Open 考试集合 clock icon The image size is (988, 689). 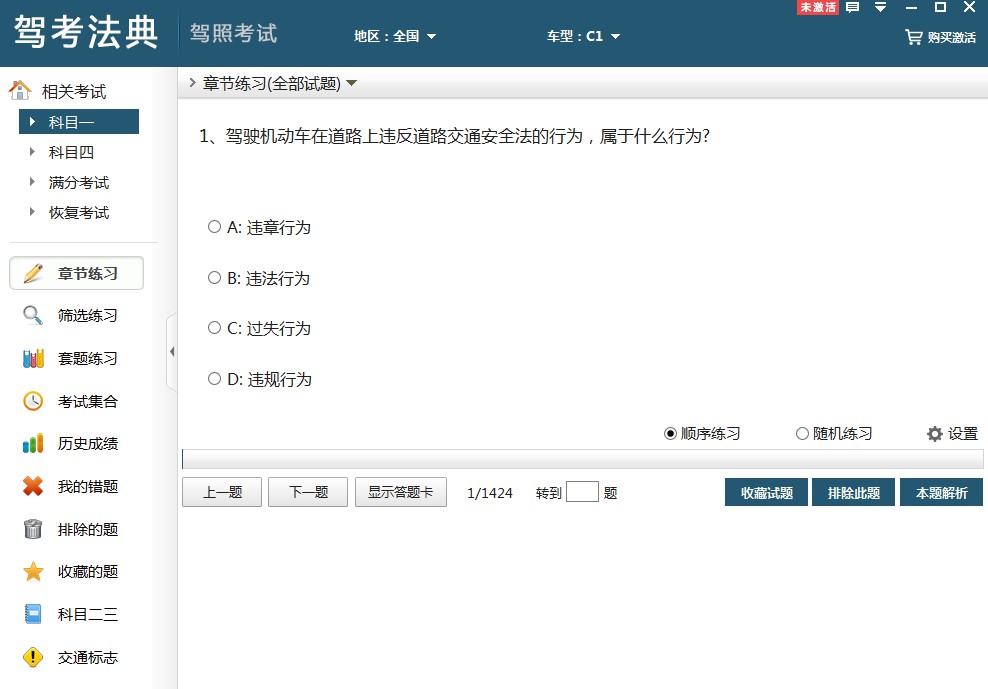[x=33, y=401]
